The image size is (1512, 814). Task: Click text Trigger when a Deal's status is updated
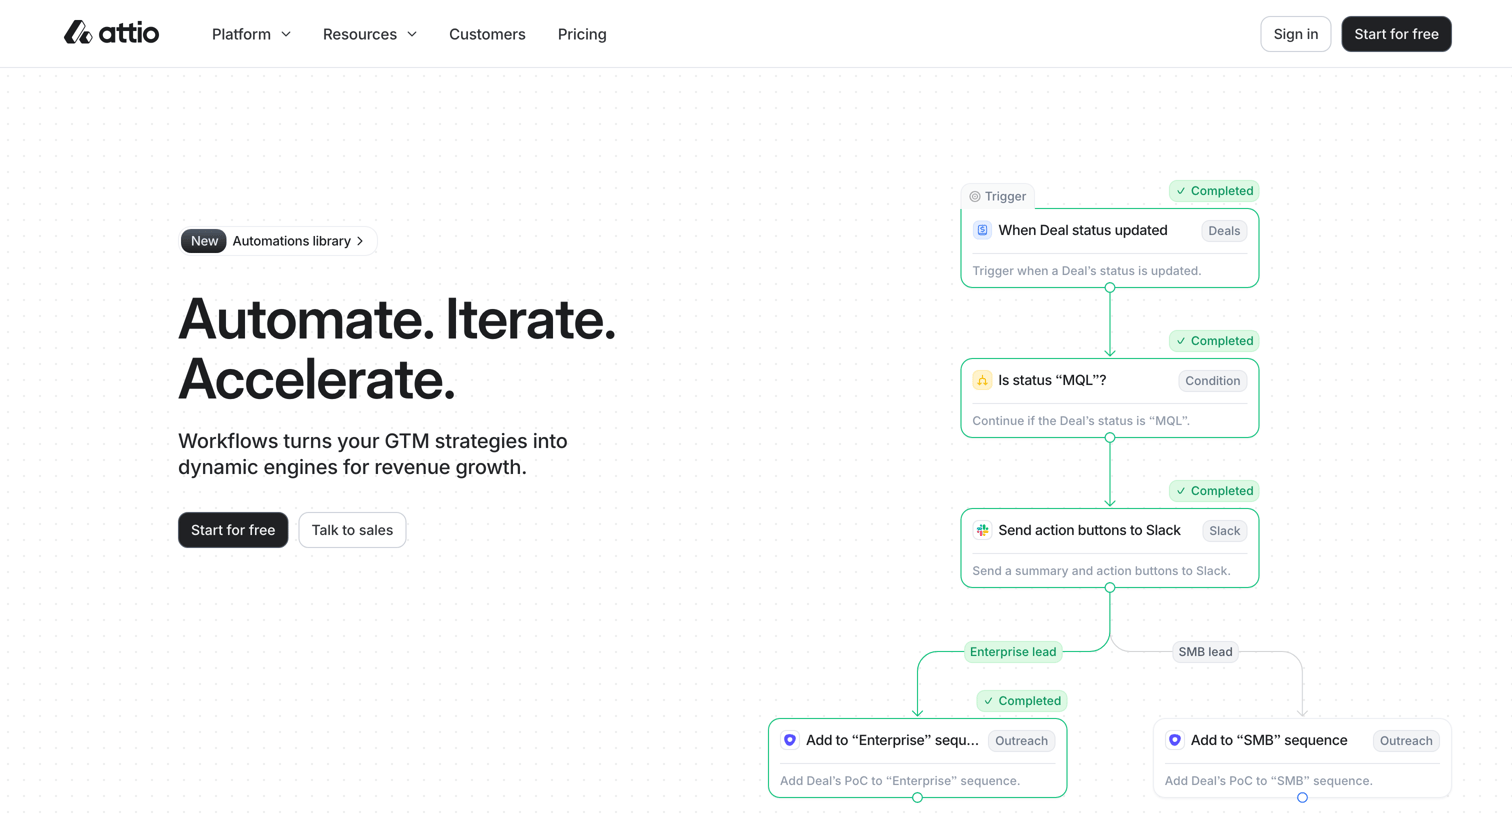pyautogui.click(x=1087, y=271)
